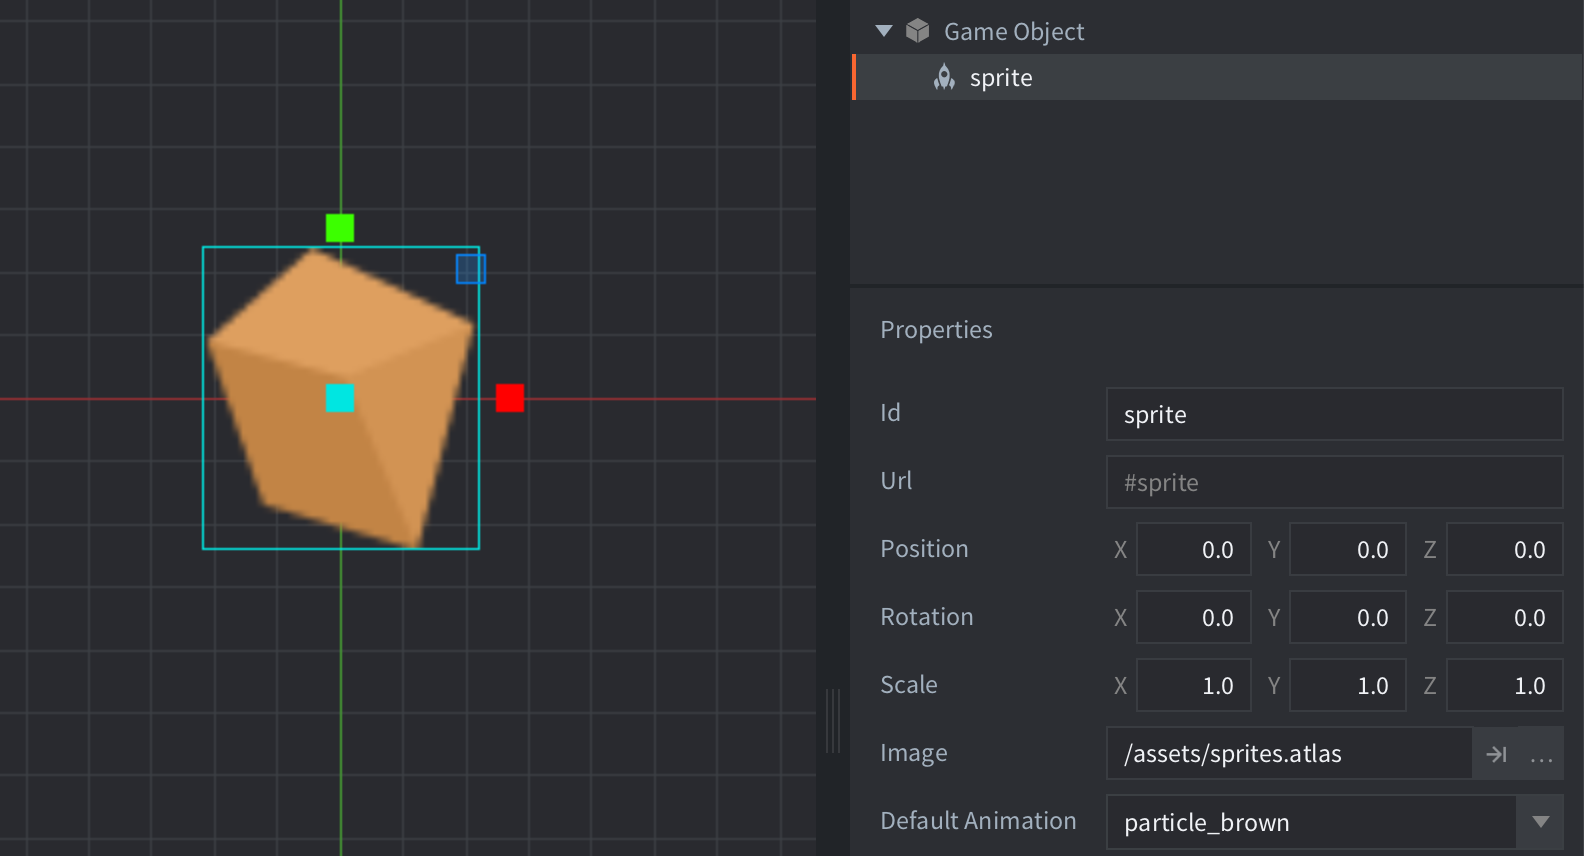Click the Id text field

[x=1334, y=414]
